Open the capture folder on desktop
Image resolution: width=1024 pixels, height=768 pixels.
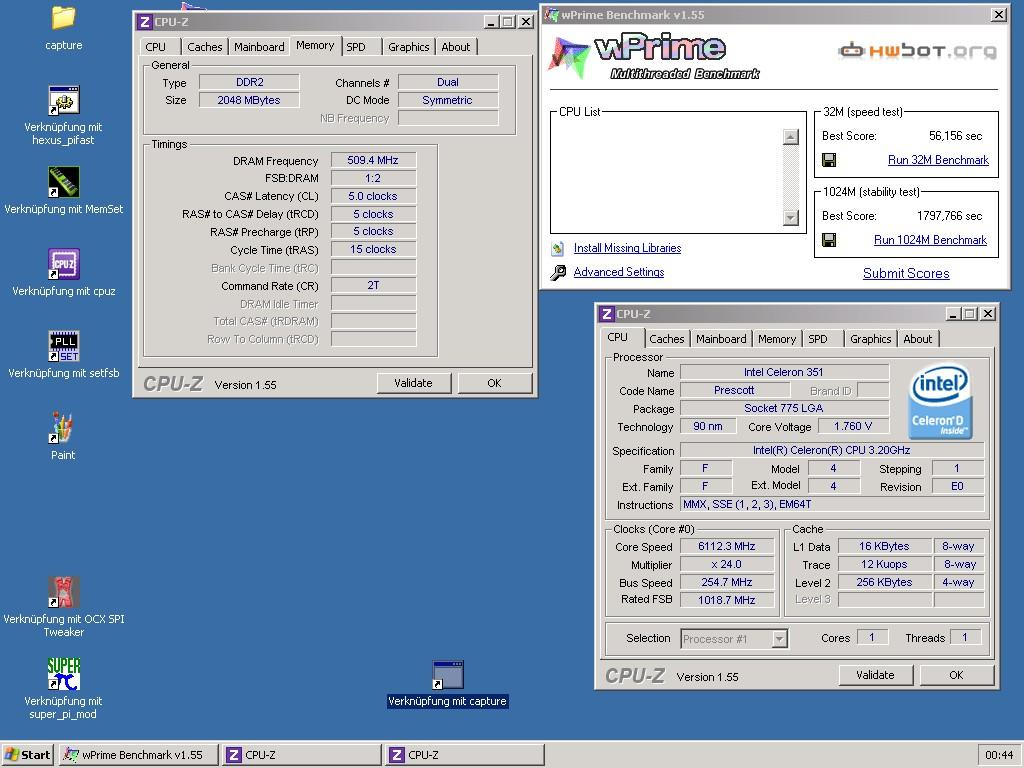(63, 18)
